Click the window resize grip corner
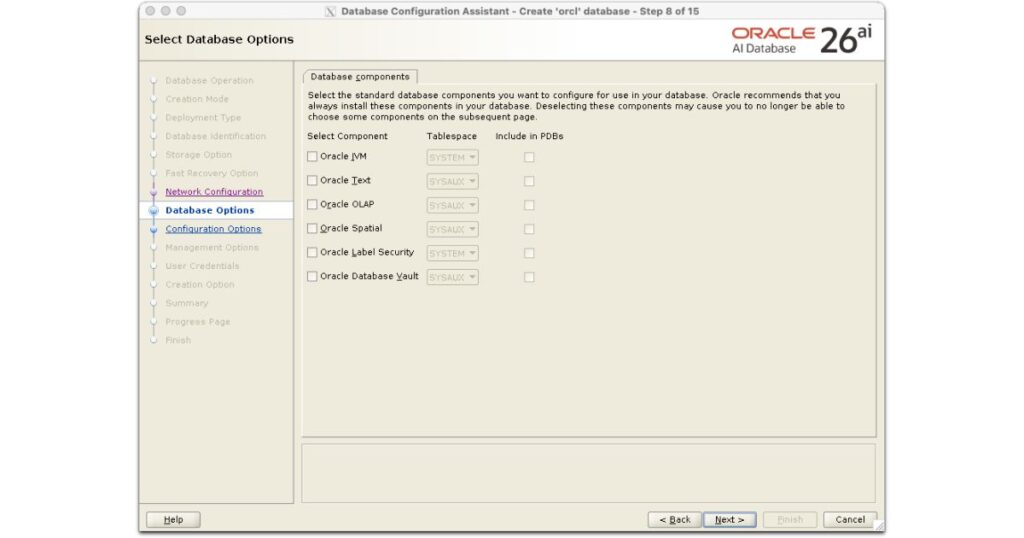The width and height of the screenshot is (1024, 538). [x=879, y=526]
